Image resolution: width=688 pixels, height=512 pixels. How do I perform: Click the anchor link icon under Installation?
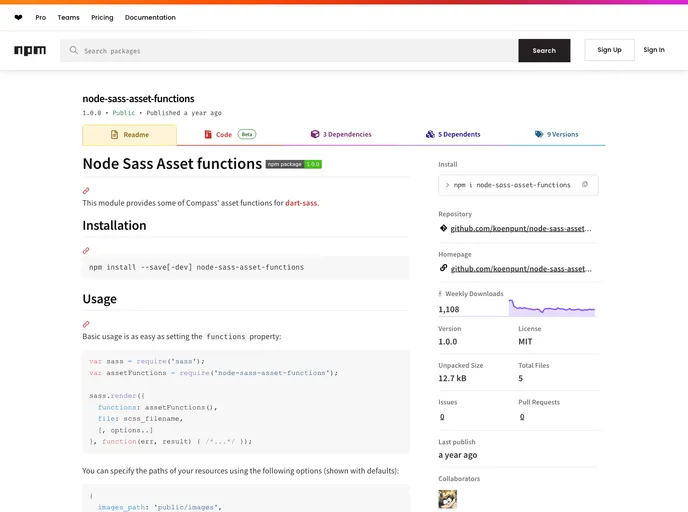[86, 251]
